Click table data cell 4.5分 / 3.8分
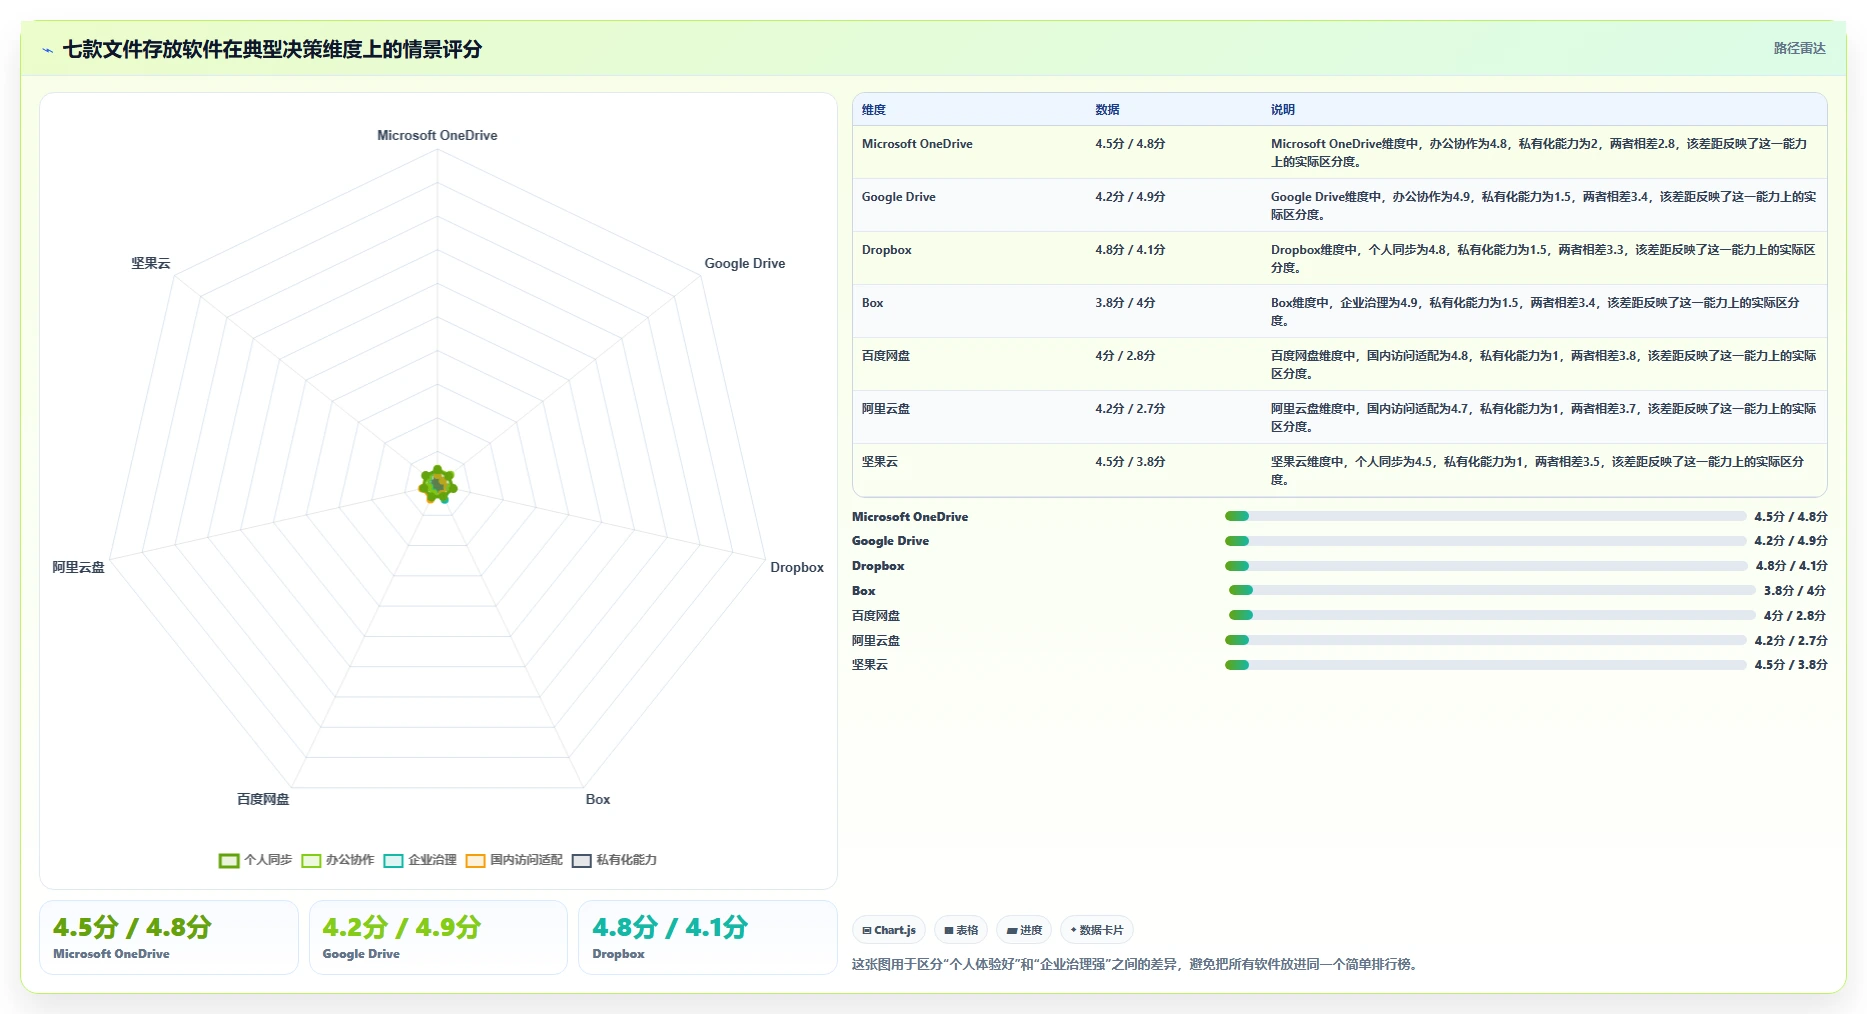This screenshot has width=1867, height=1014. pyautogui.click(x=1130, y=462)
